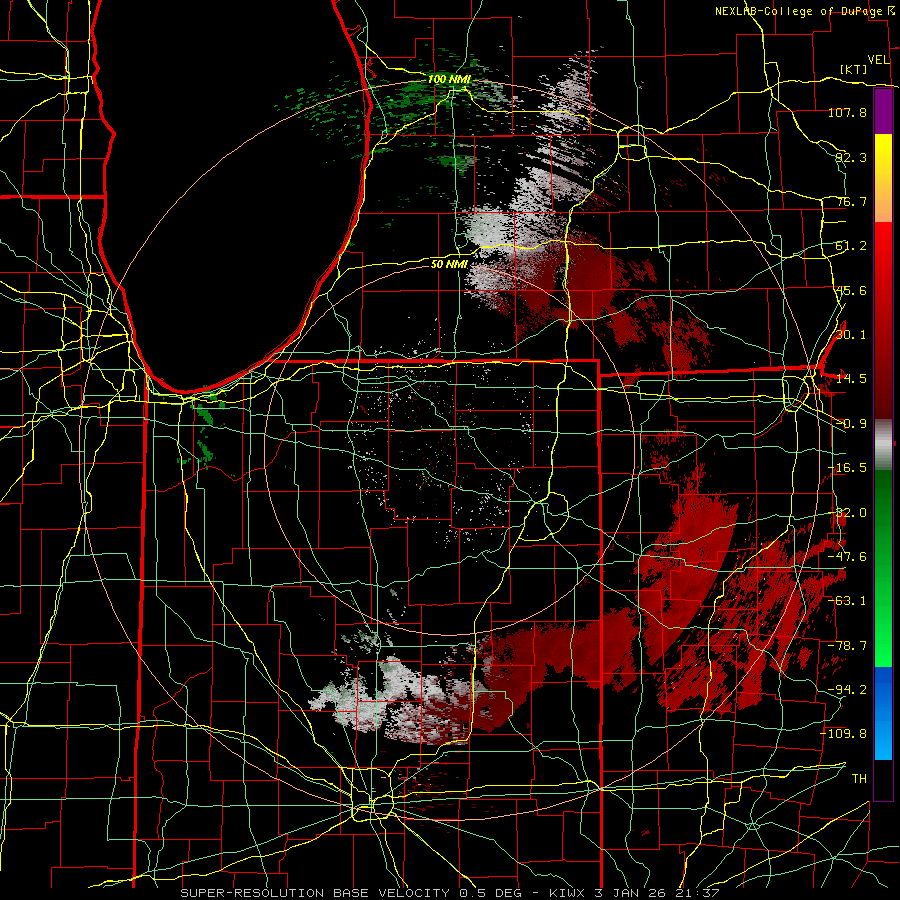Click the 30.1 value on velocity scale
The image size is (900, 900).
[x=851, y=335]
